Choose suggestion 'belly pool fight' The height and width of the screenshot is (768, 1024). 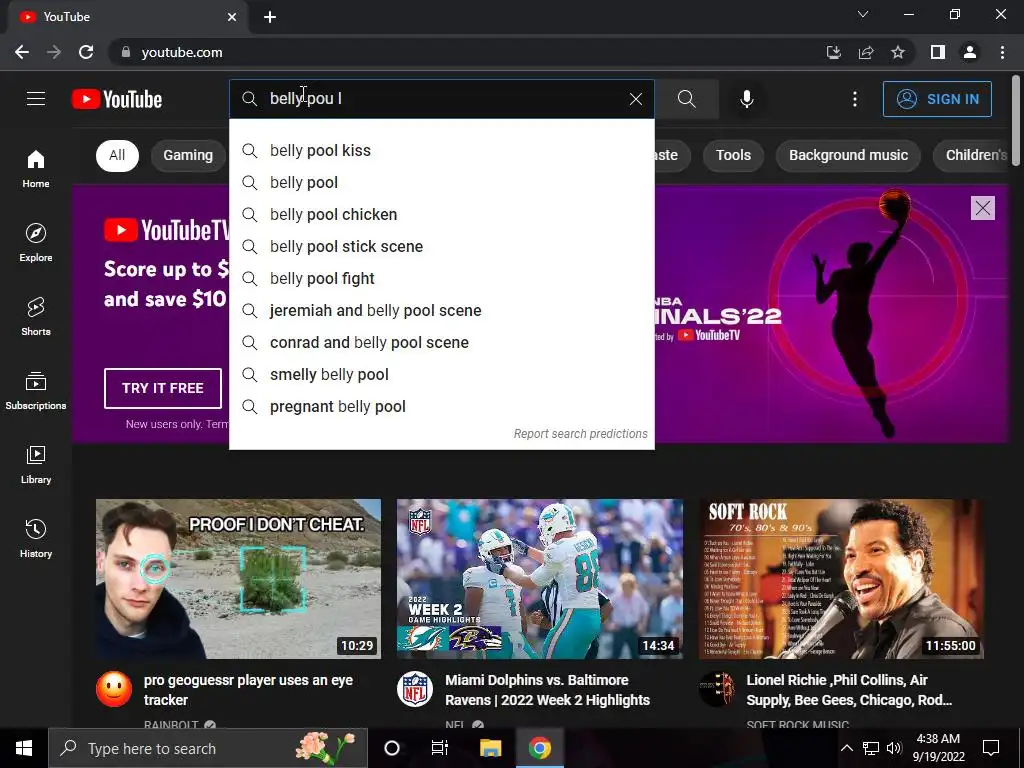441,278
